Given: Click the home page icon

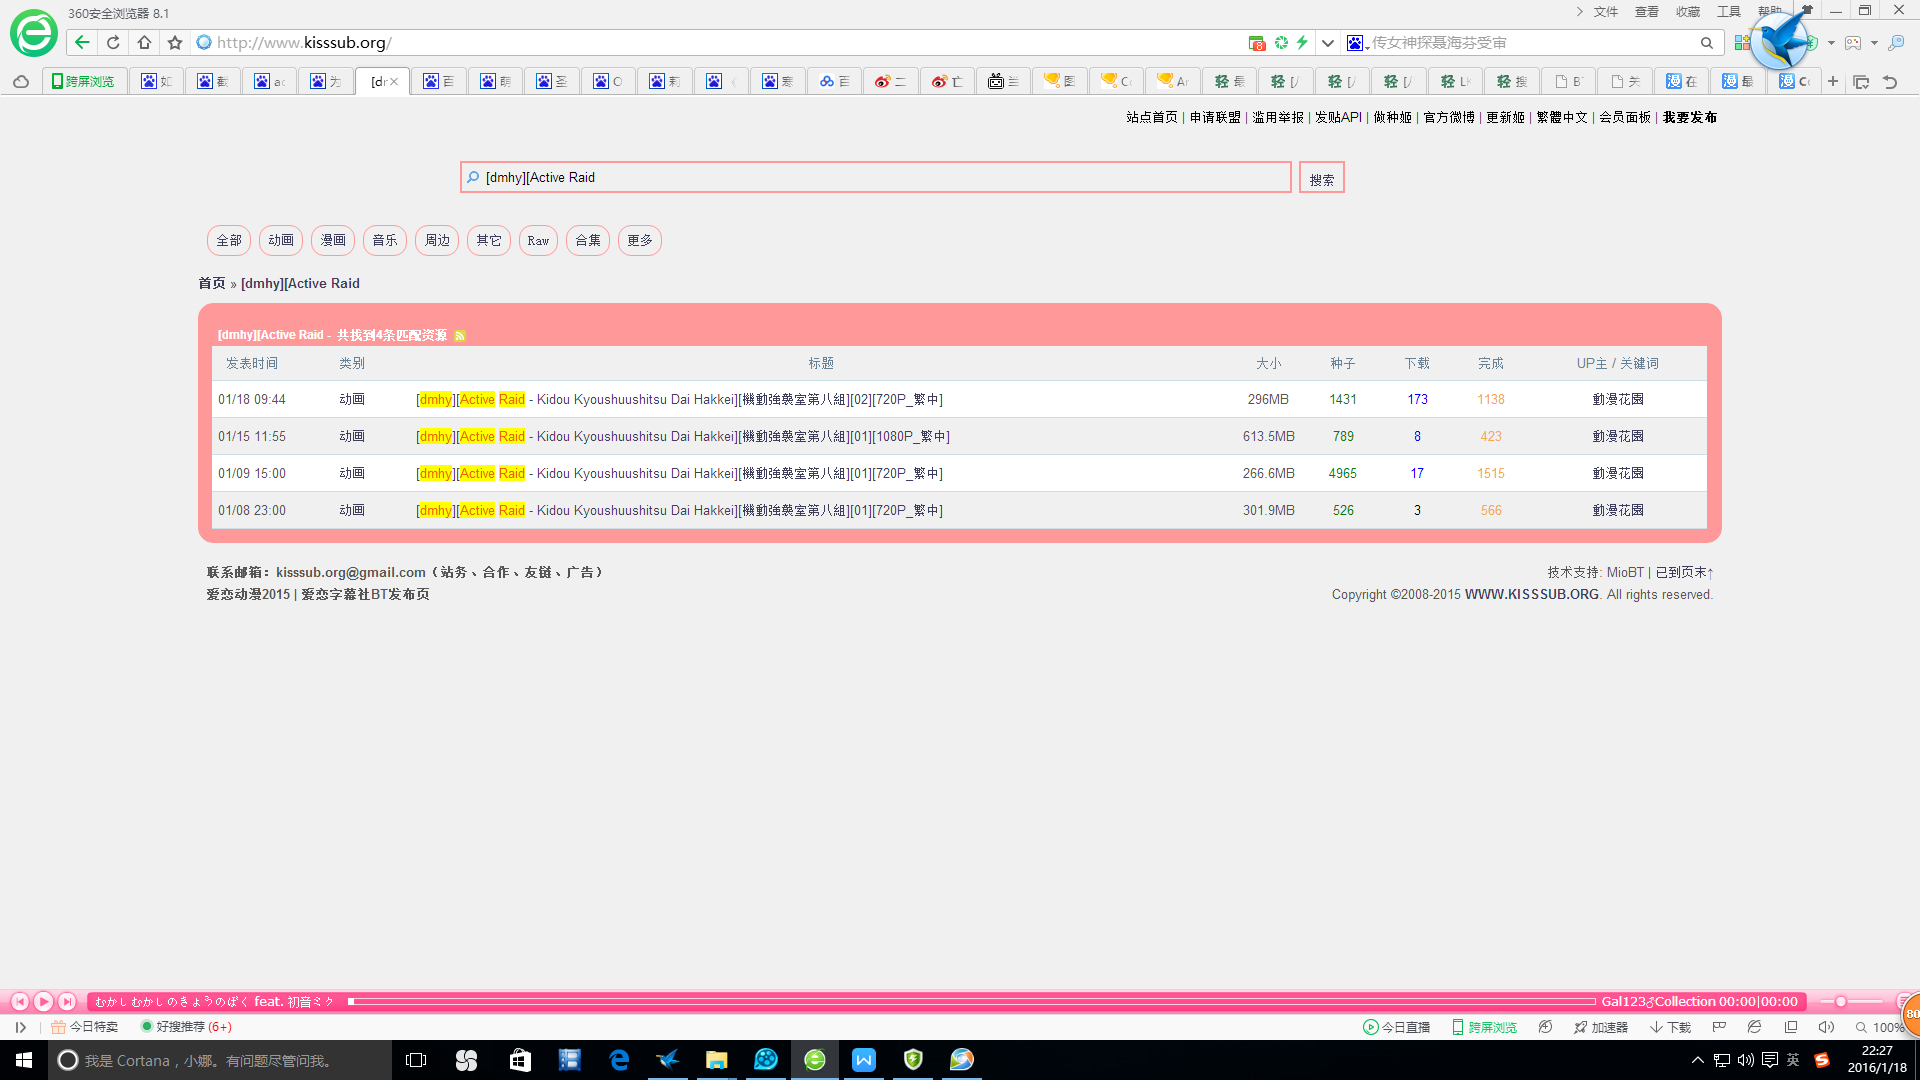Looking at the screenshot, I should 144,42.
